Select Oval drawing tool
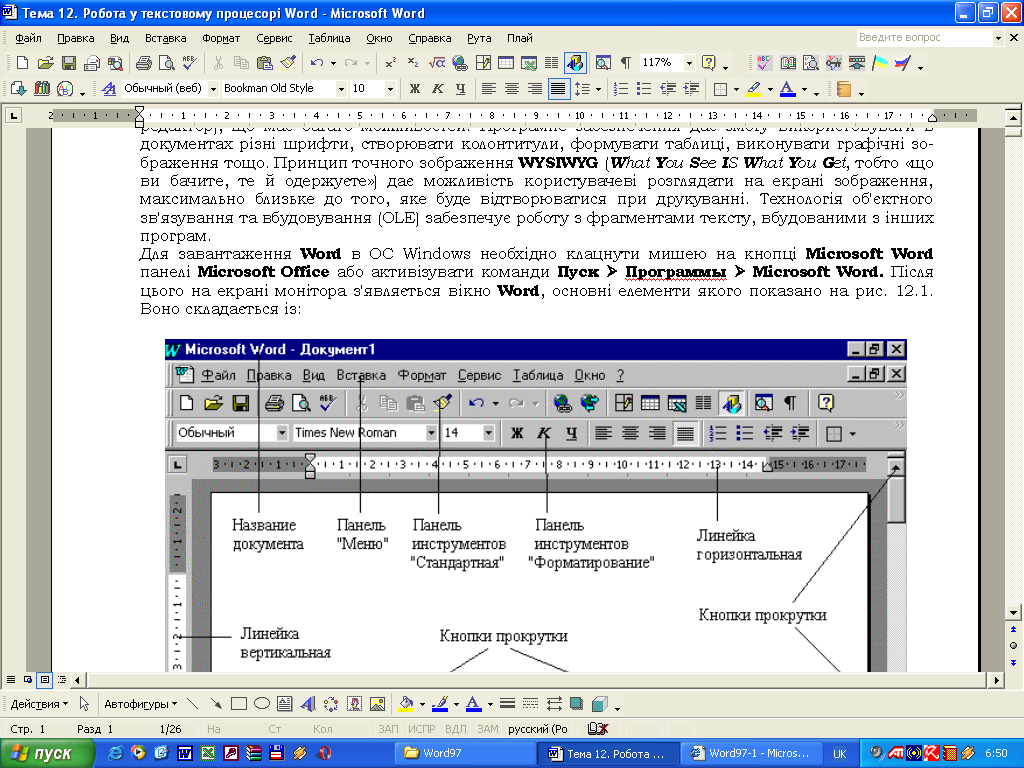This screenshot has height=768, width=1024. click(x=262, y=704)
